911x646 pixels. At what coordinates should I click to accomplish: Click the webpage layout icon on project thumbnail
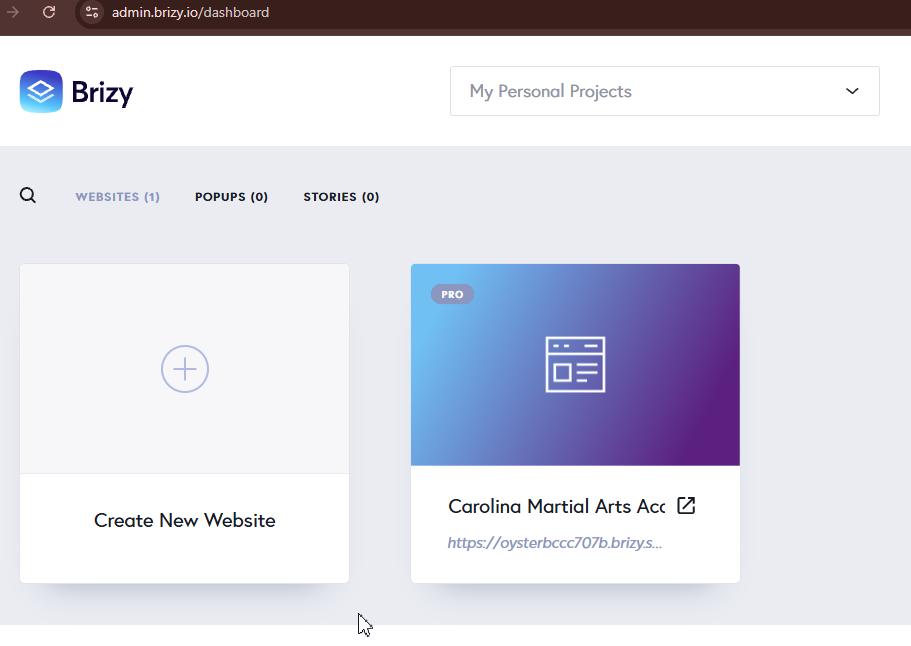575,364
